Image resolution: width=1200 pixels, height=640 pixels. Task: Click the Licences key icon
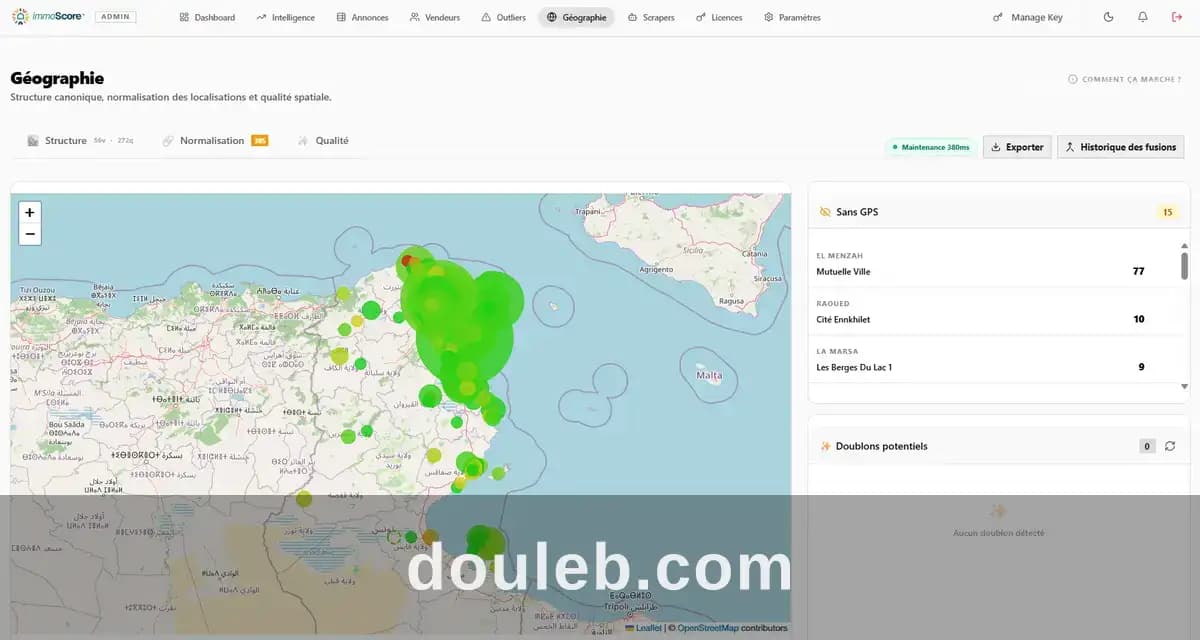[x=701, y=17]
